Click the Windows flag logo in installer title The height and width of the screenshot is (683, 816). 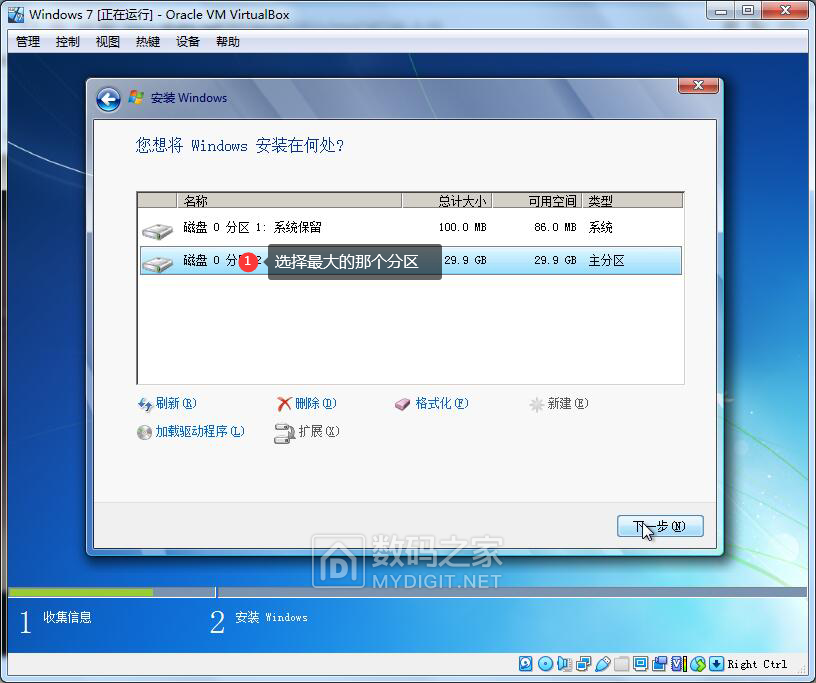pos(136,97)
